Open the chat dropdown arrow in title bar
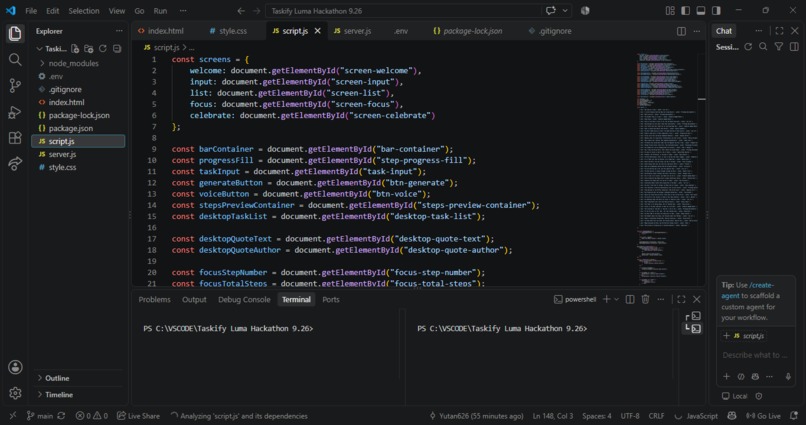 coord(565,10)
